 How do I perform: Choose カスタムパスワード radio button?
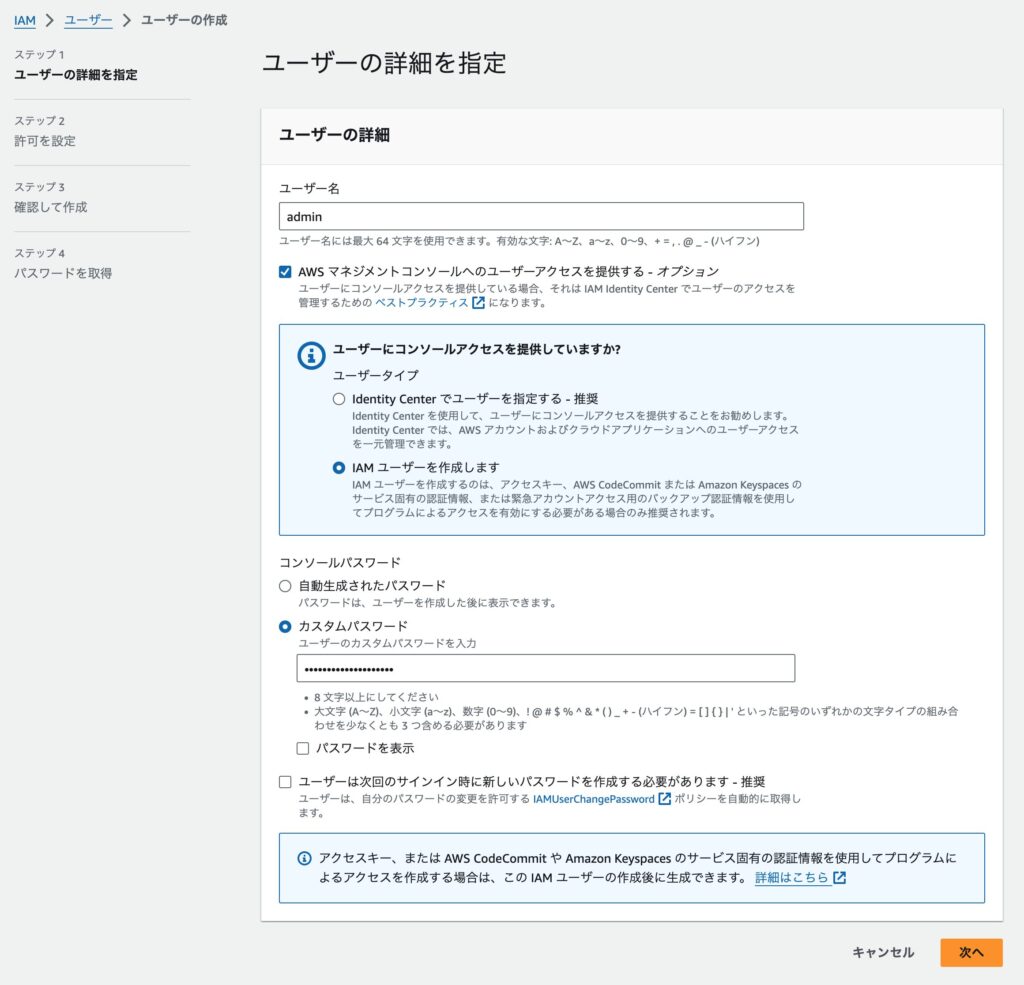[x=285, y=626]
